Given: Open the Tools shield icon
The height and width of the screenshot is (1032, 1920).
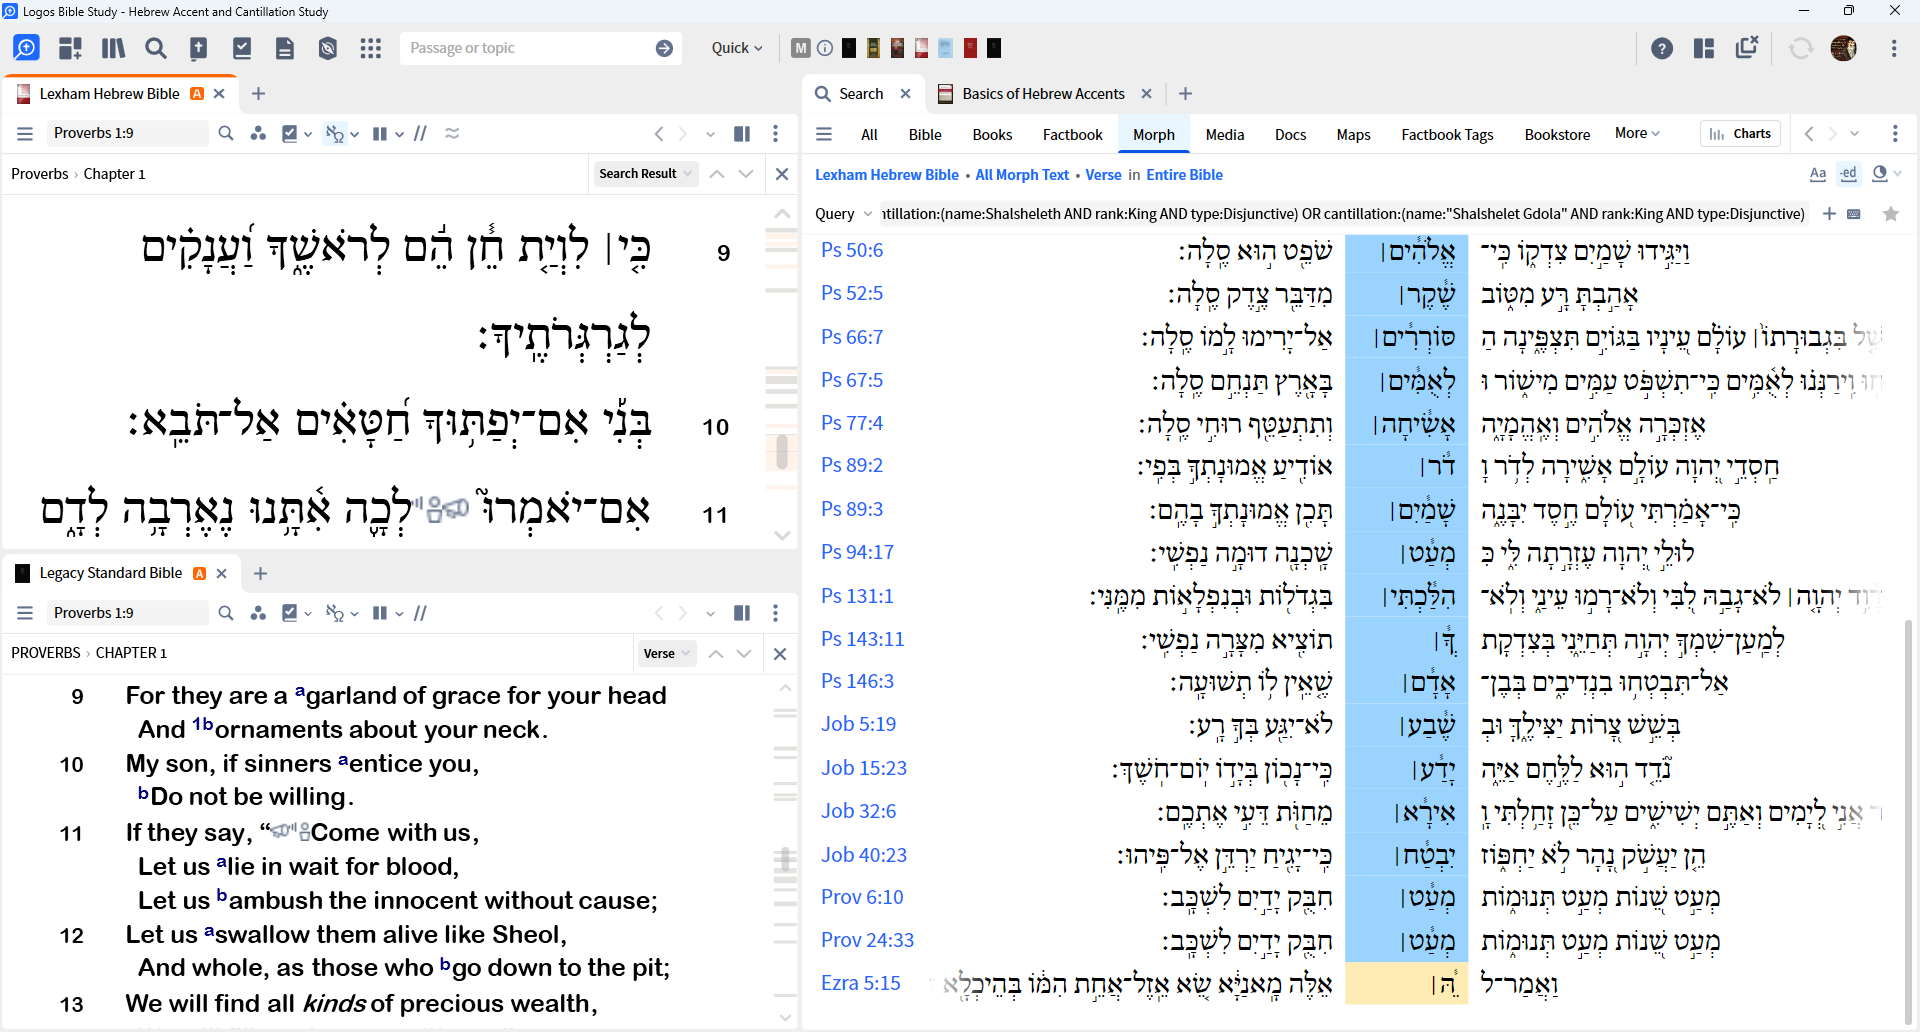Looking at the screenshot, I should 328,48.
